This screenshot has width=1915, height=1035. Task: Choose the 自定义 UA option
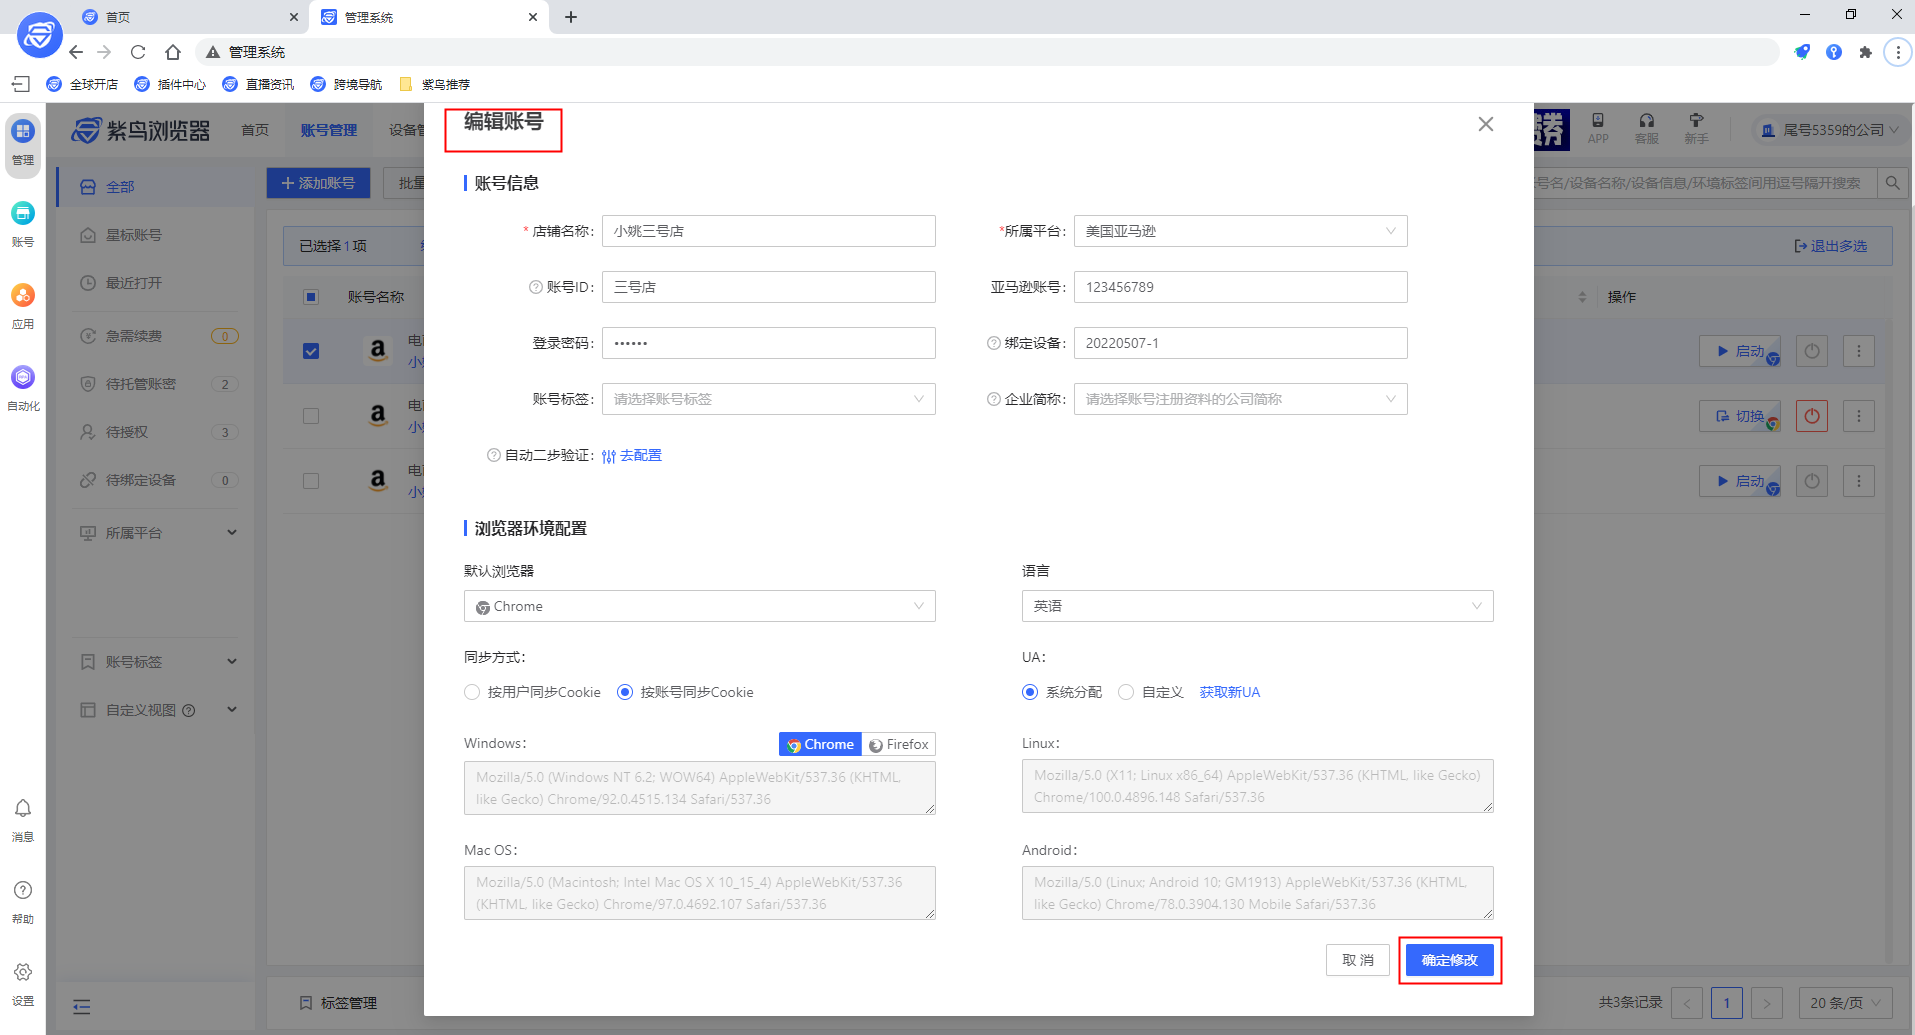pos(1126,691)
